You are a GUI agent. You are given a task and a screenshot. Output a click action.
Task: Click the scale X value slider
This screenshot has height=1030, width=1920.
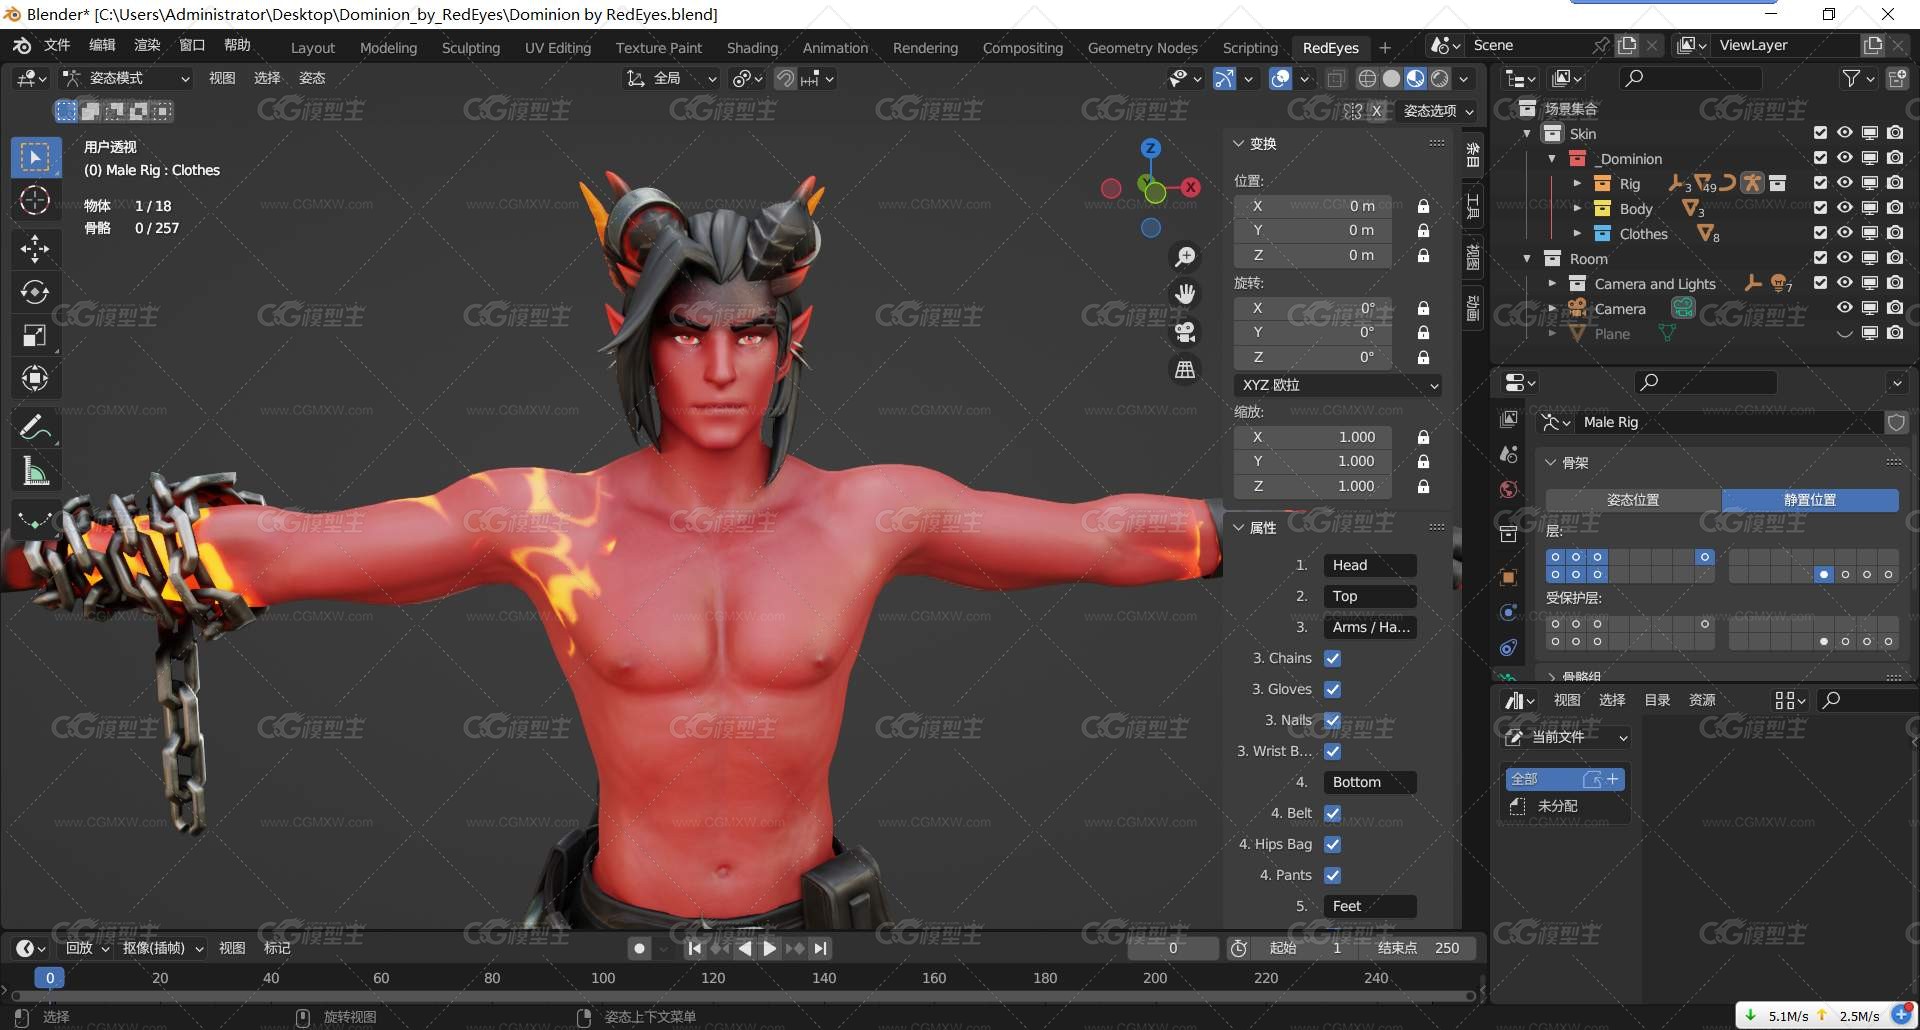[x=1312, y=437]
